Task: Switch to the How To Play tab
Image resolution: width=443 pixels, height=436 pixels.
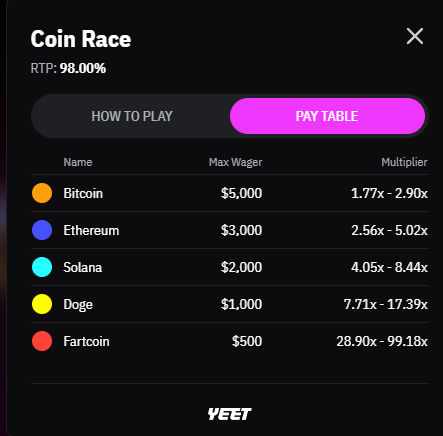Action: (x=132, y=116)
